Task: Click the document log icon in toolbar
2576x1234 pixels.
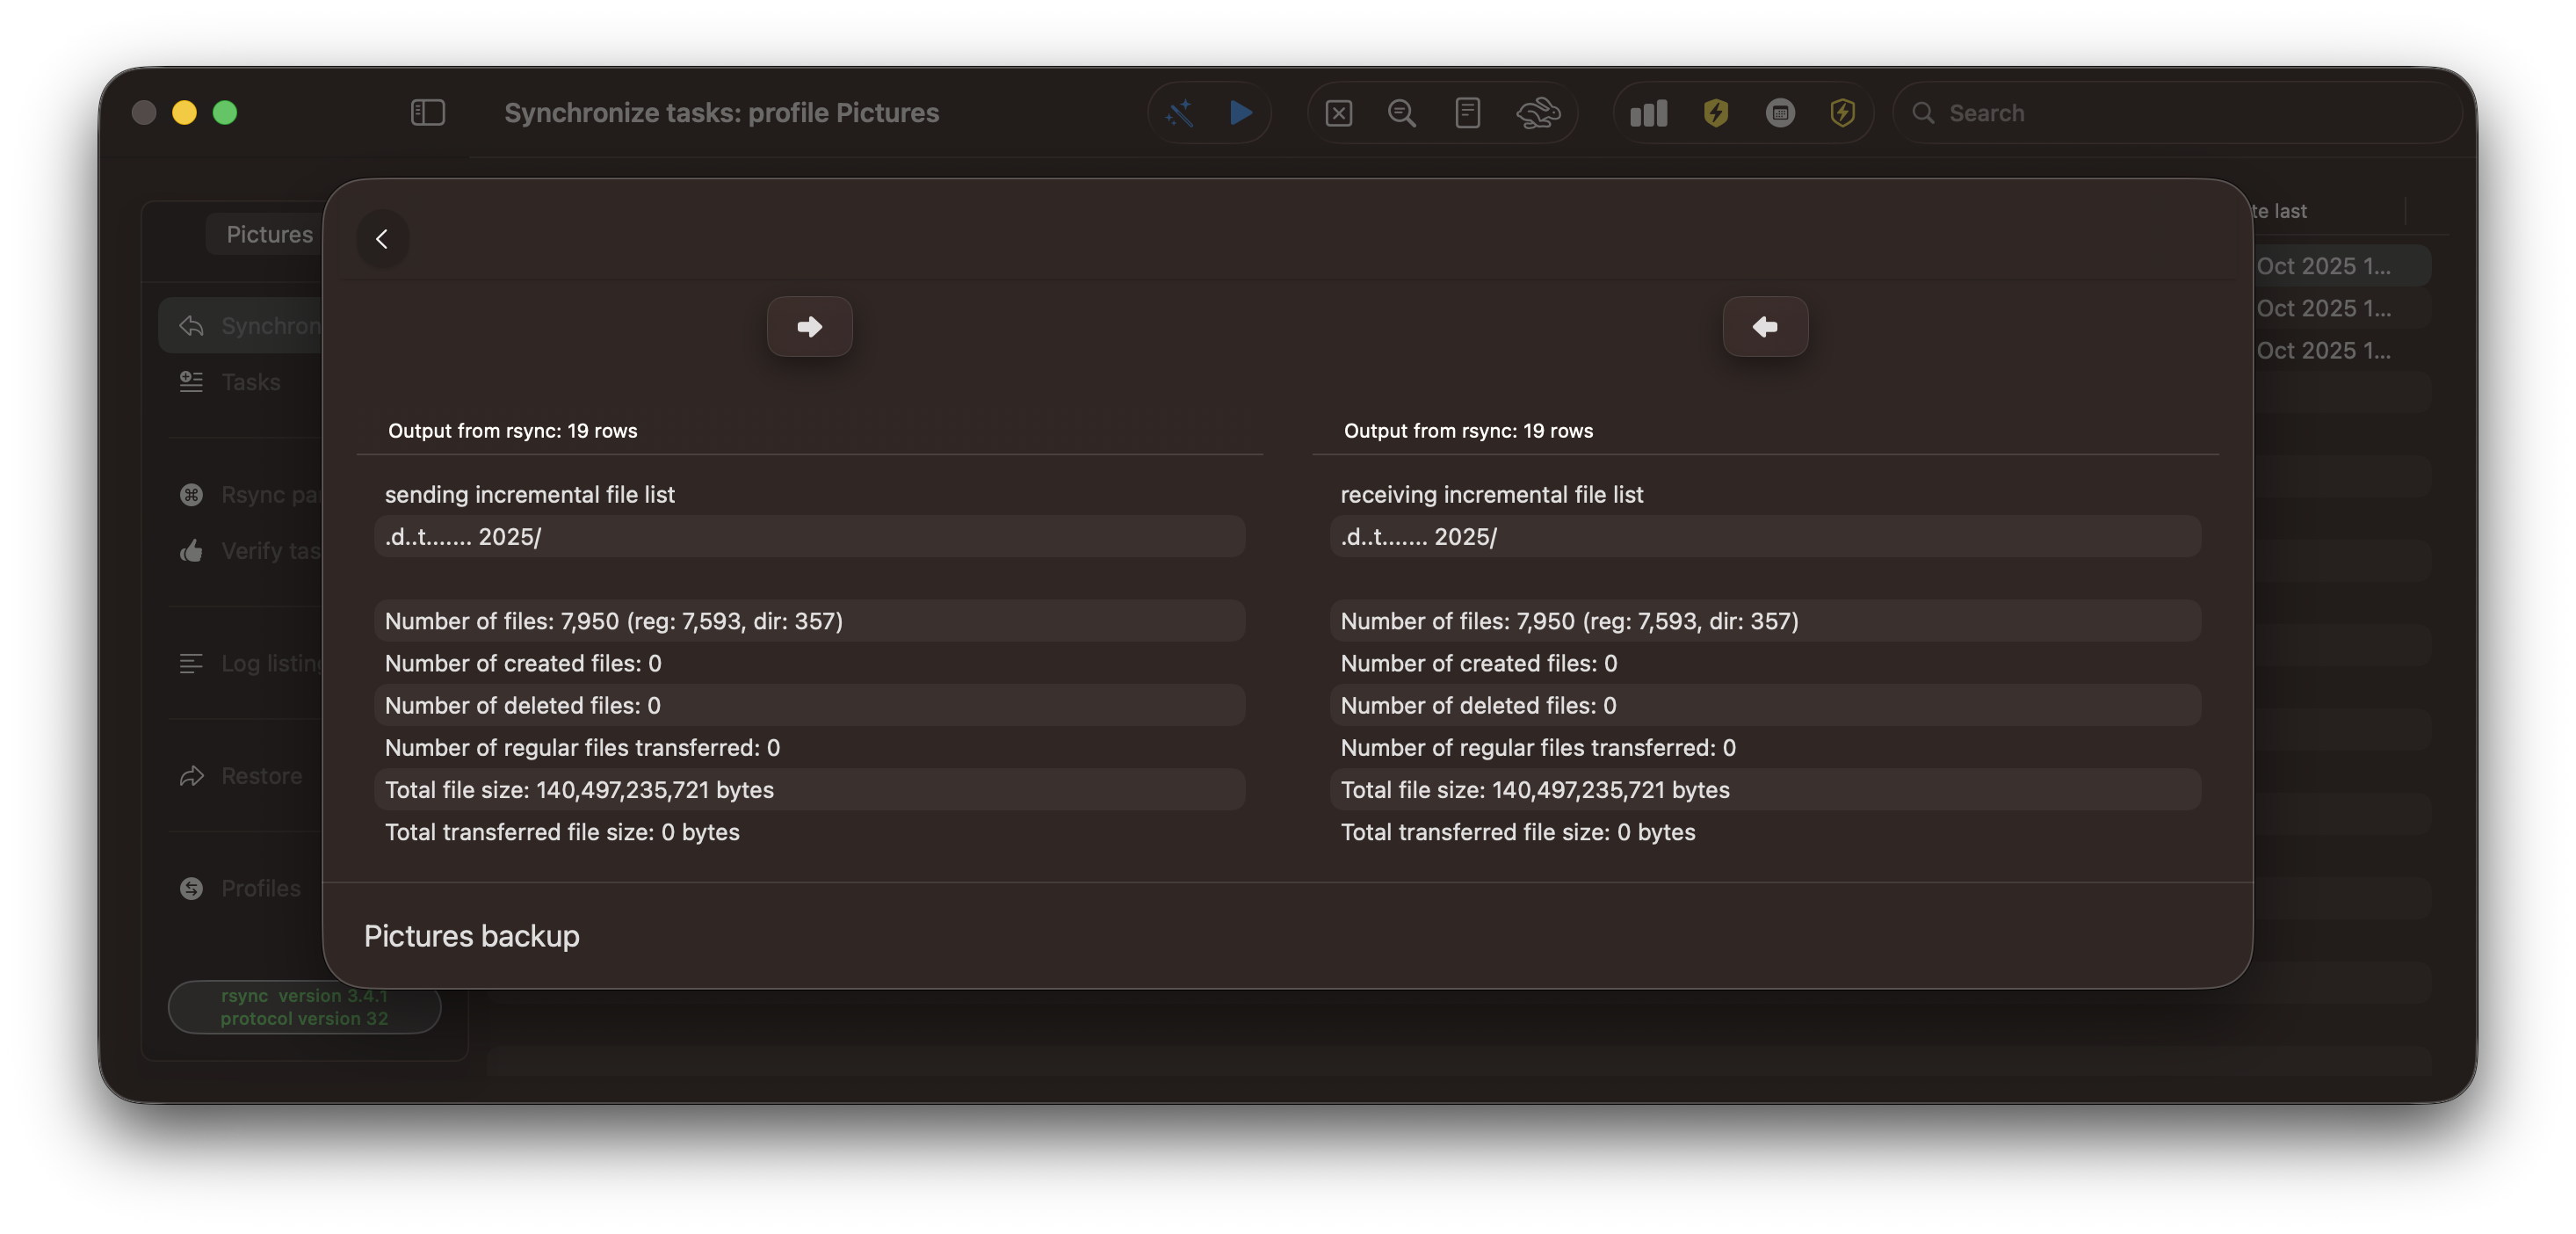Action: 1467,113
